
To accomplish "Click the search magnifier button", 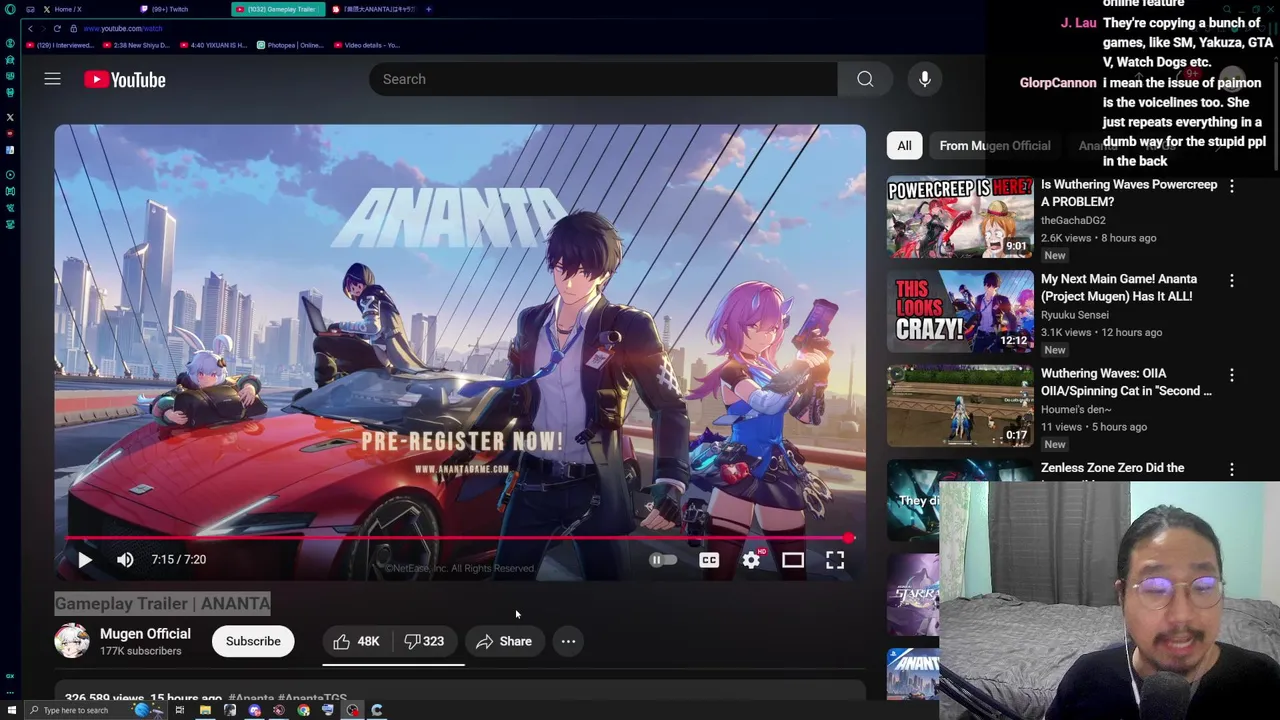I will (x=865, y=79).
